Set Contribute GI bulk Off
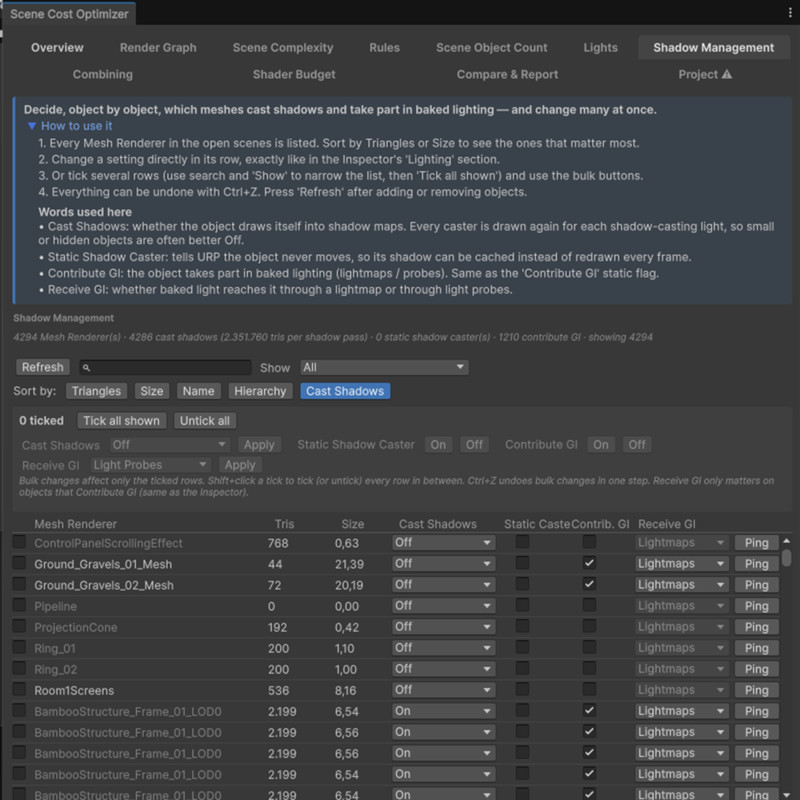The image size is (800, 800). pos(637,445)
